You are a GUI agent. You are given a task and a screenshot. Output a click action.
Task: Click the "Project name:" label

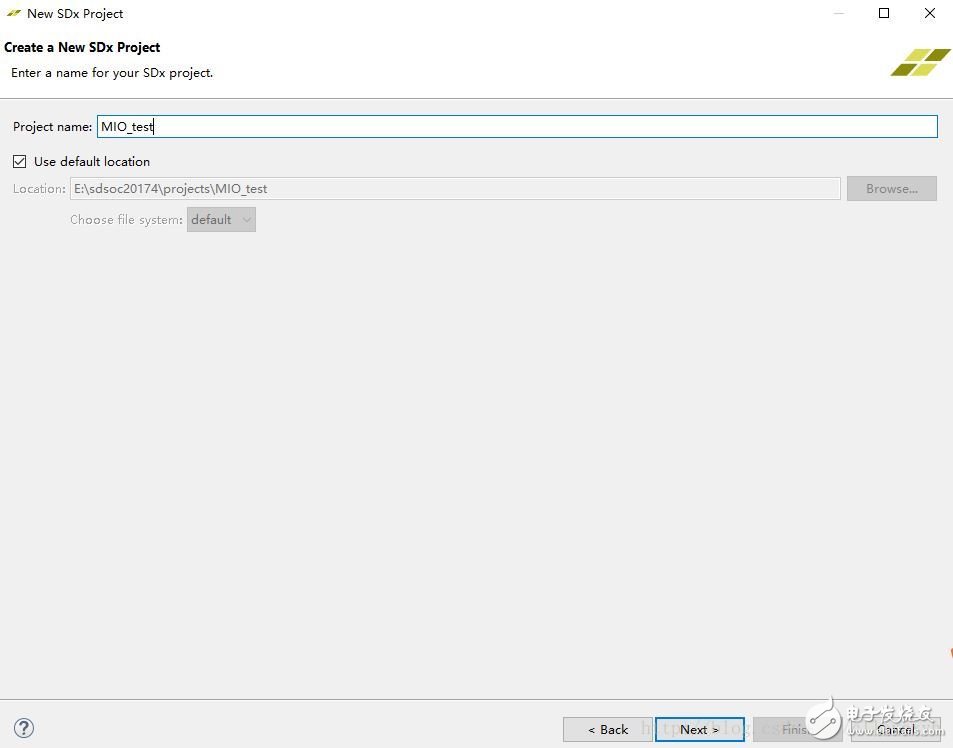(x=52, y=127)
